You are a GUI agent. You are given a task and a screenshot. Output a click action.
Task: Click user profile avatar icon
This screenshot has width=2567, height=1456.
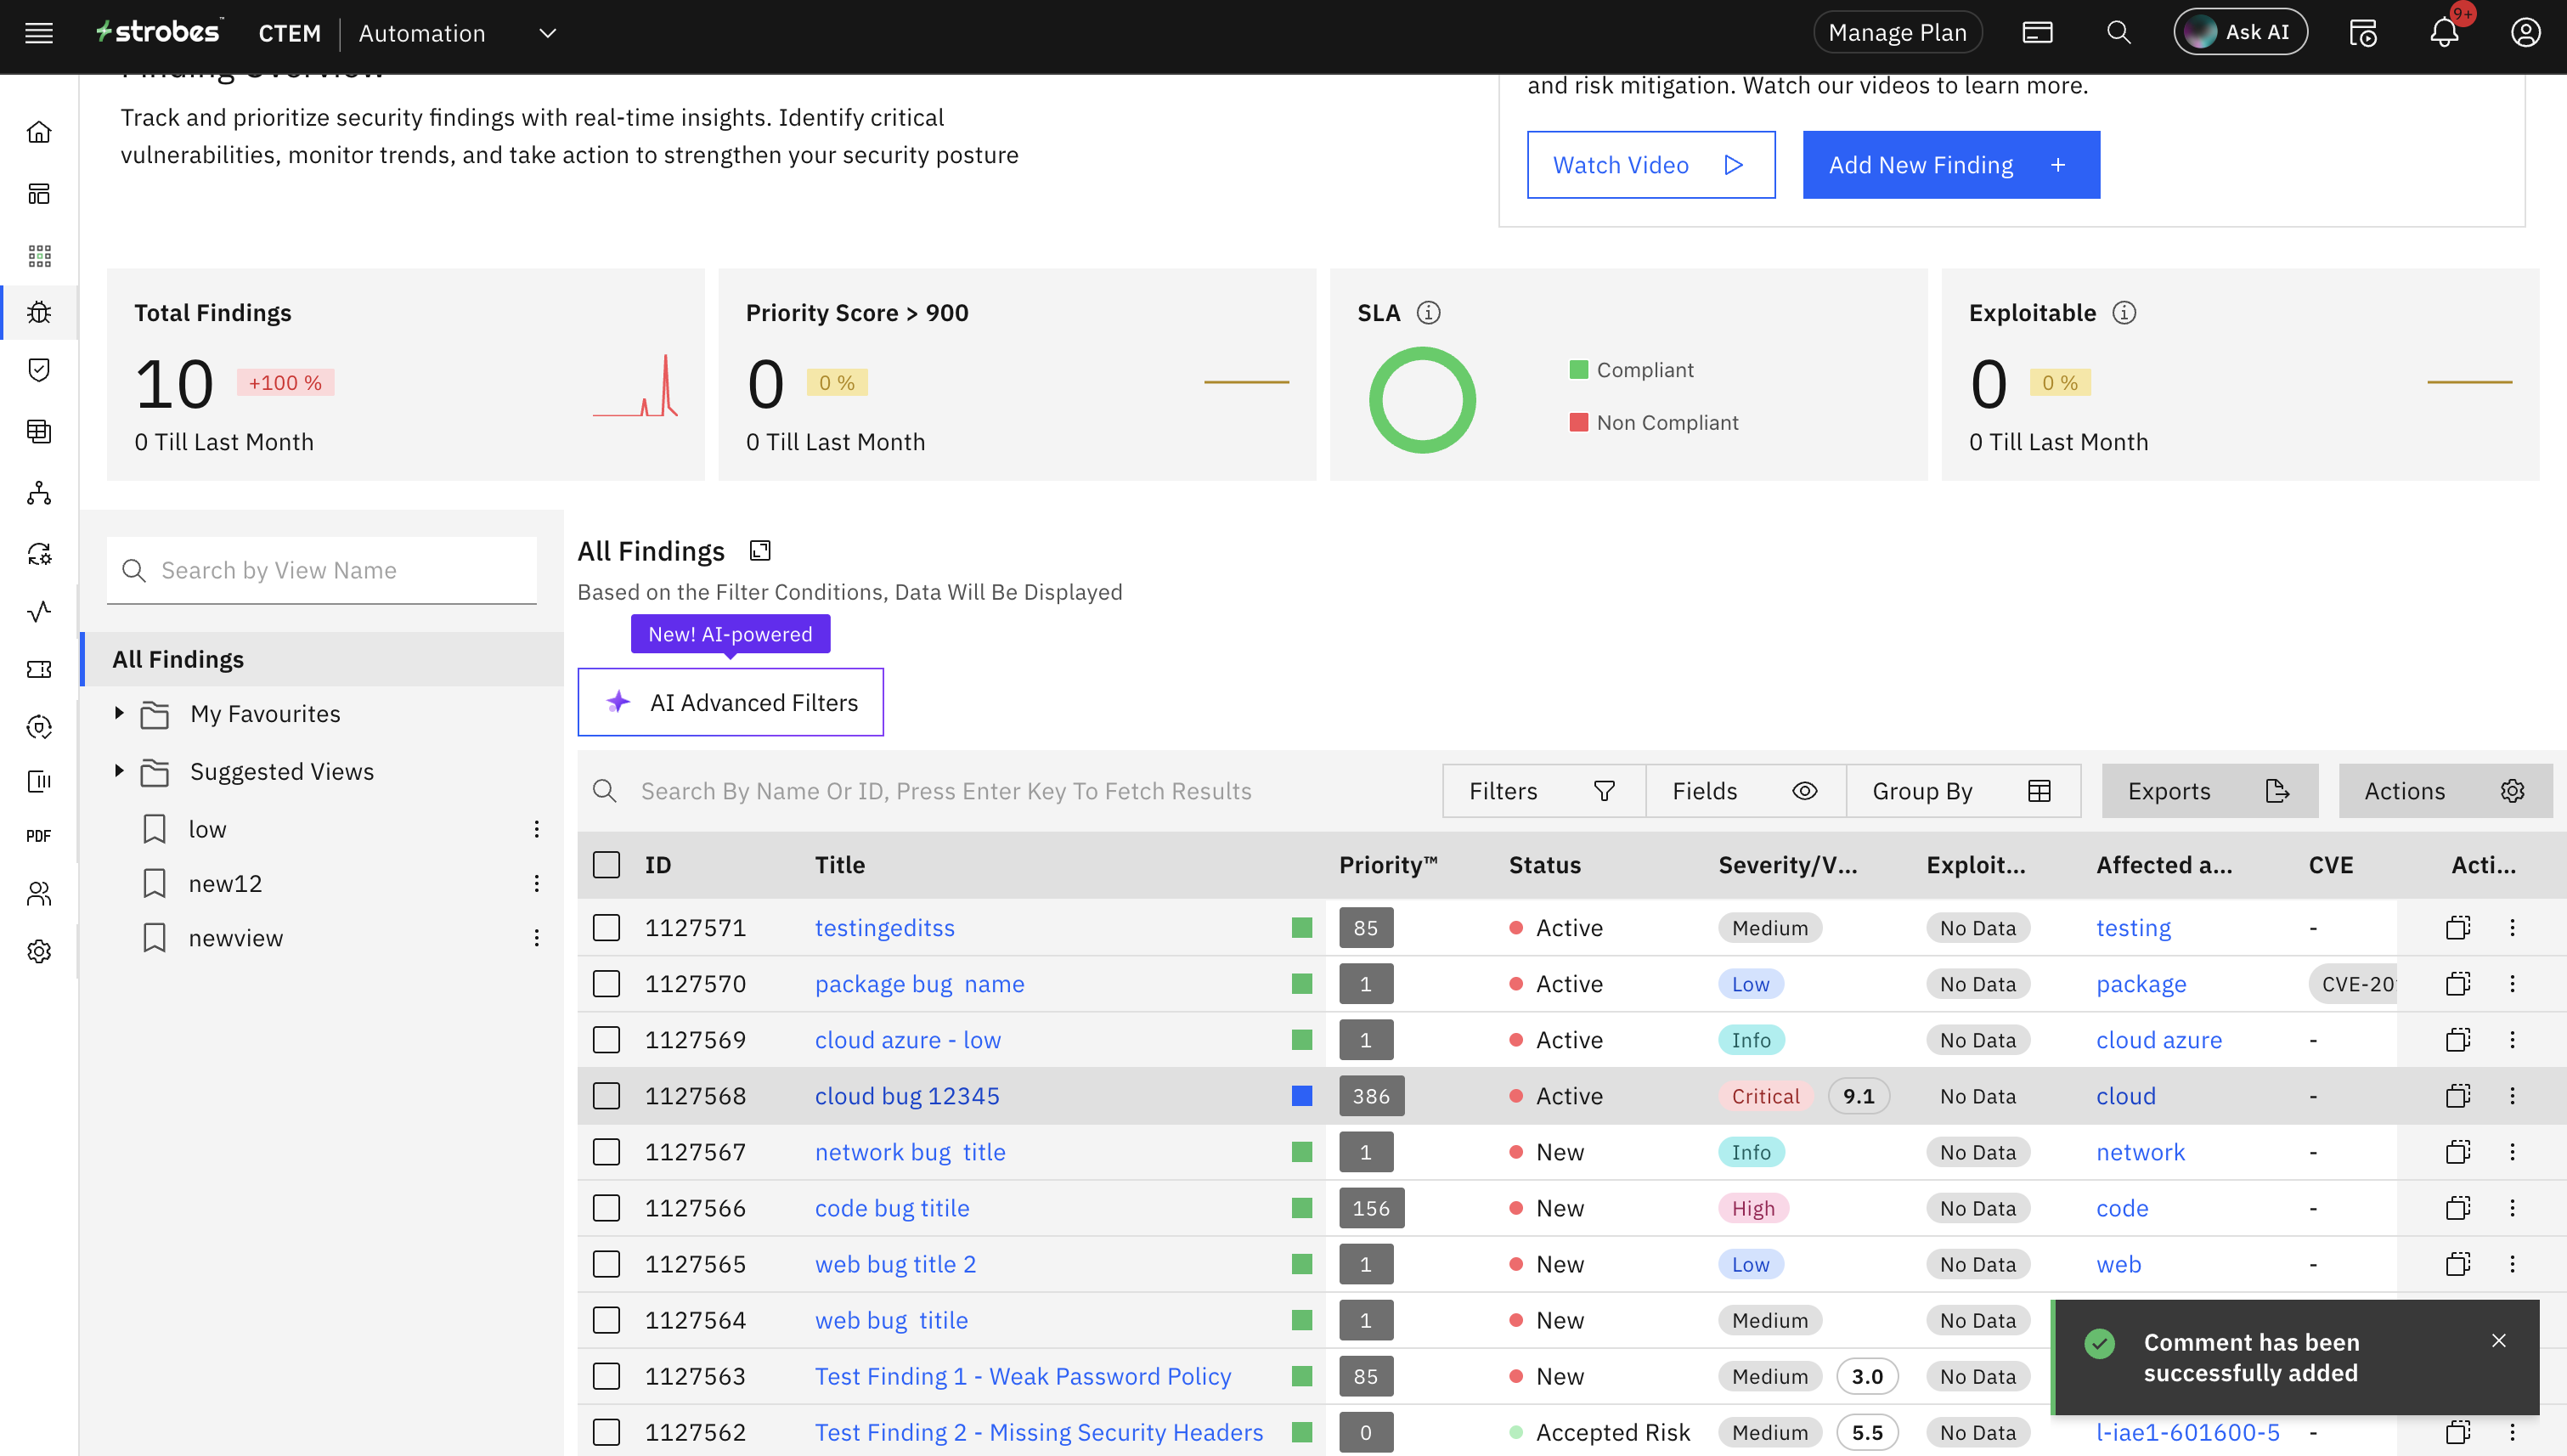click(2525, 33)
